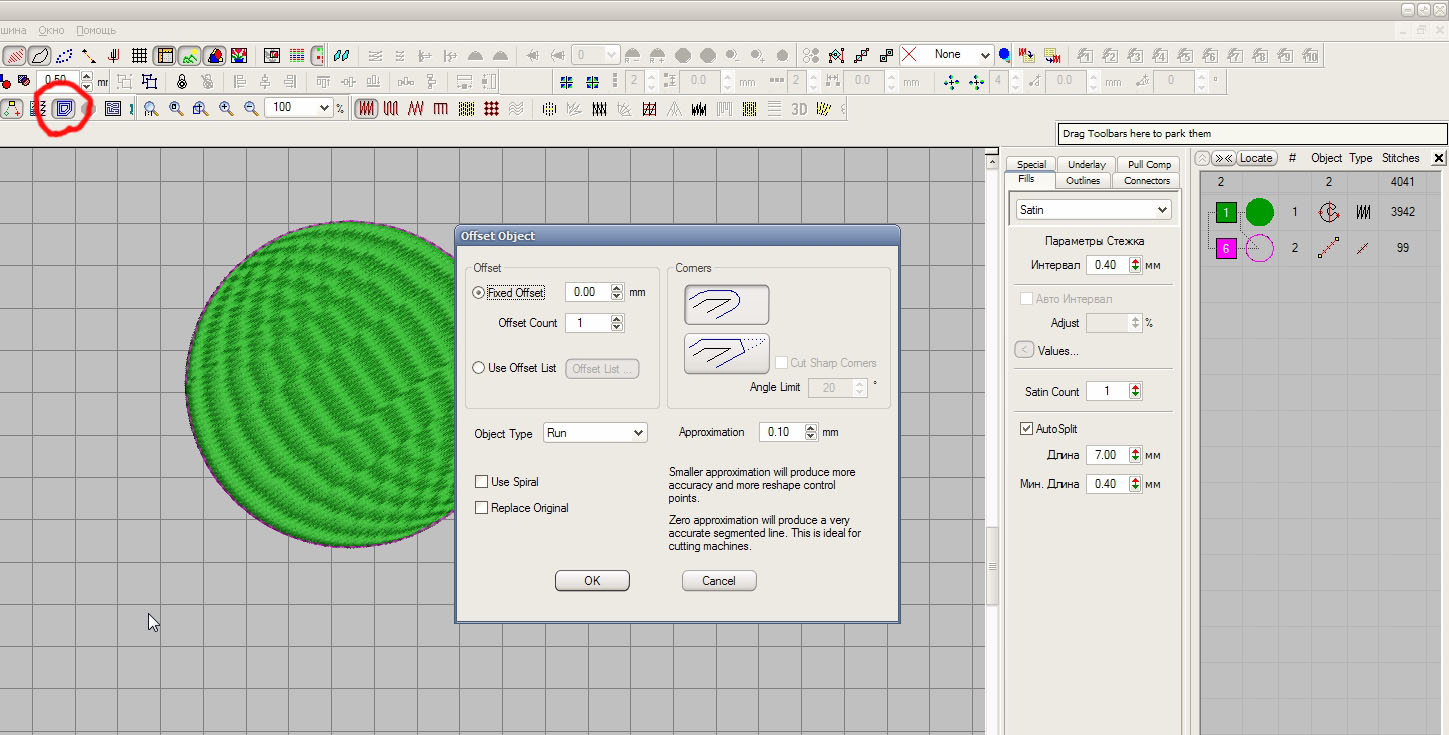Open the Object Type dropdown set to Run
1449x735 pixels.
(595, 433)
